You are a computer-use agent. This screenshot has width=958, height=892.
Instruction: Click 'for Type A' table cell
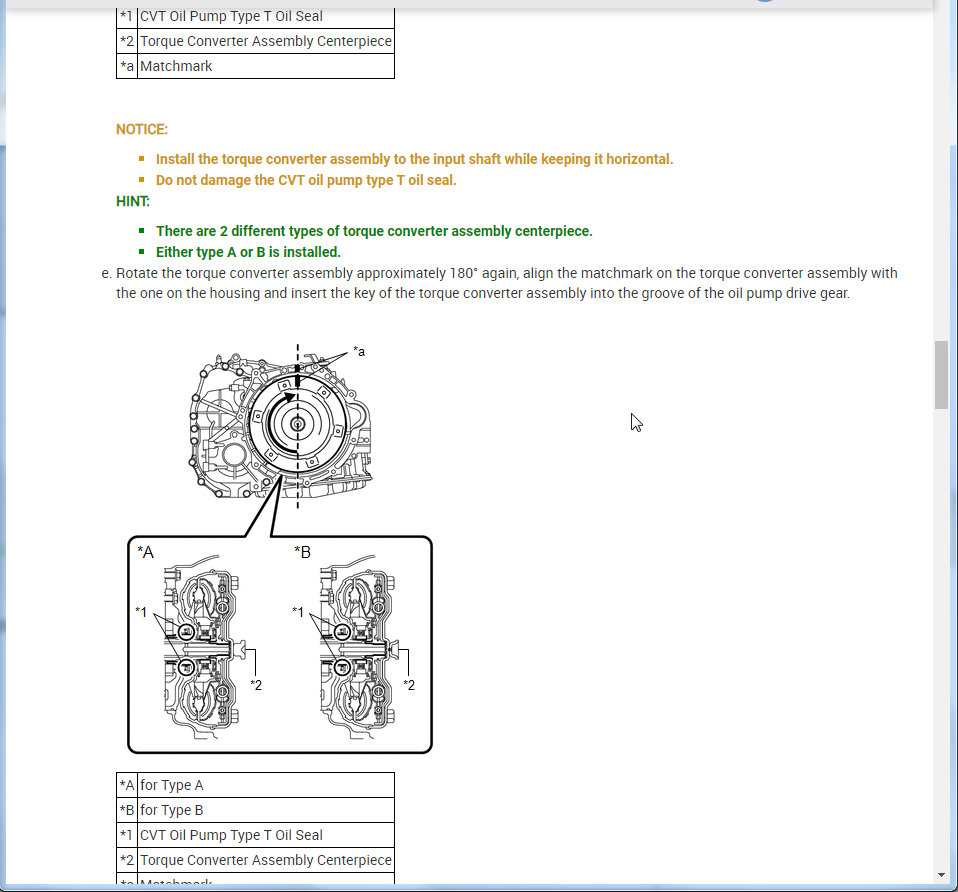(x=266, y=785)
